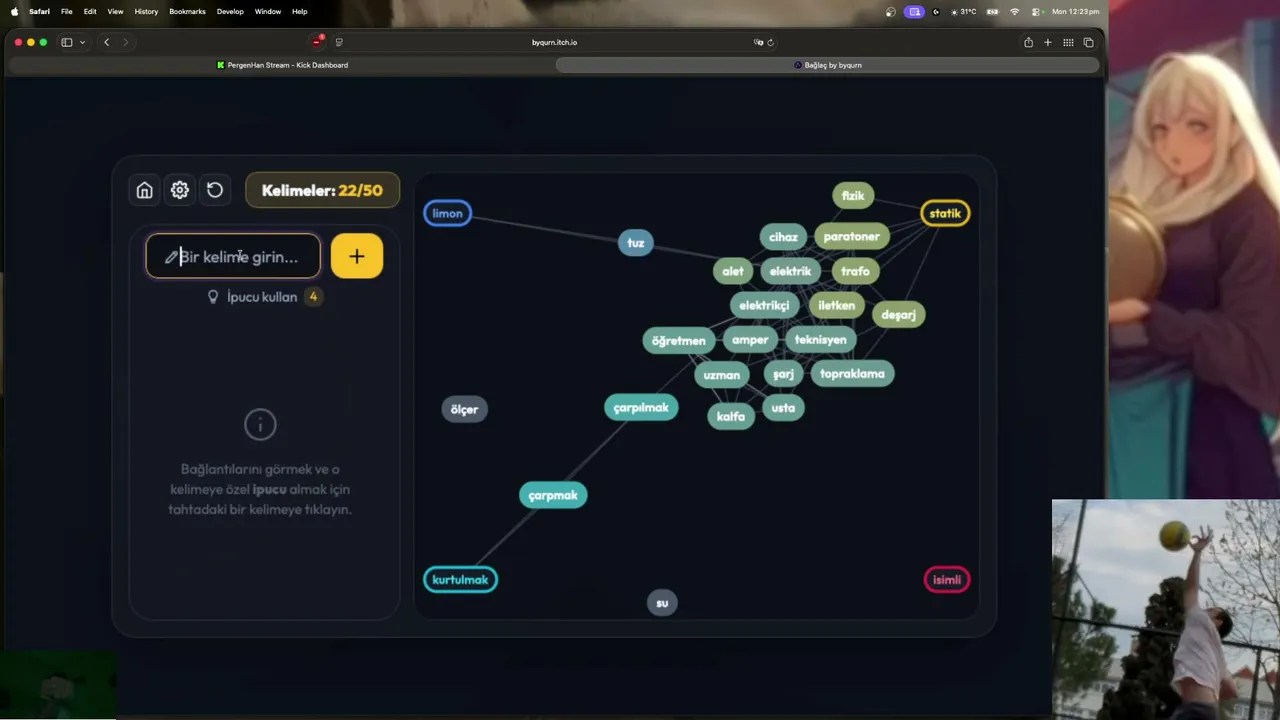This screenshot has width=1280, height=720.
Task: Open the View menu
Action: point(115,11)
